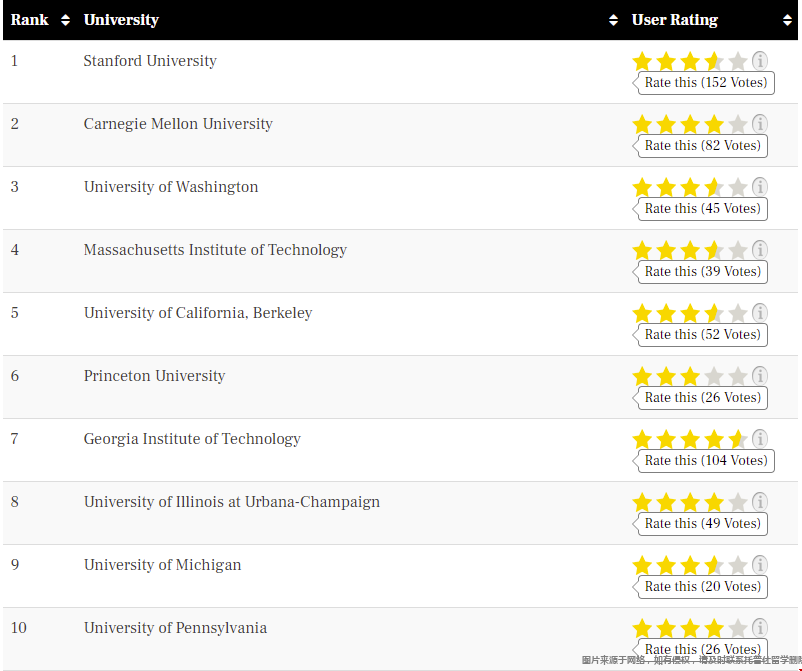The image size is (802, 671).
Task: Open info icon for University of Washington
Action: click(760, 187)
